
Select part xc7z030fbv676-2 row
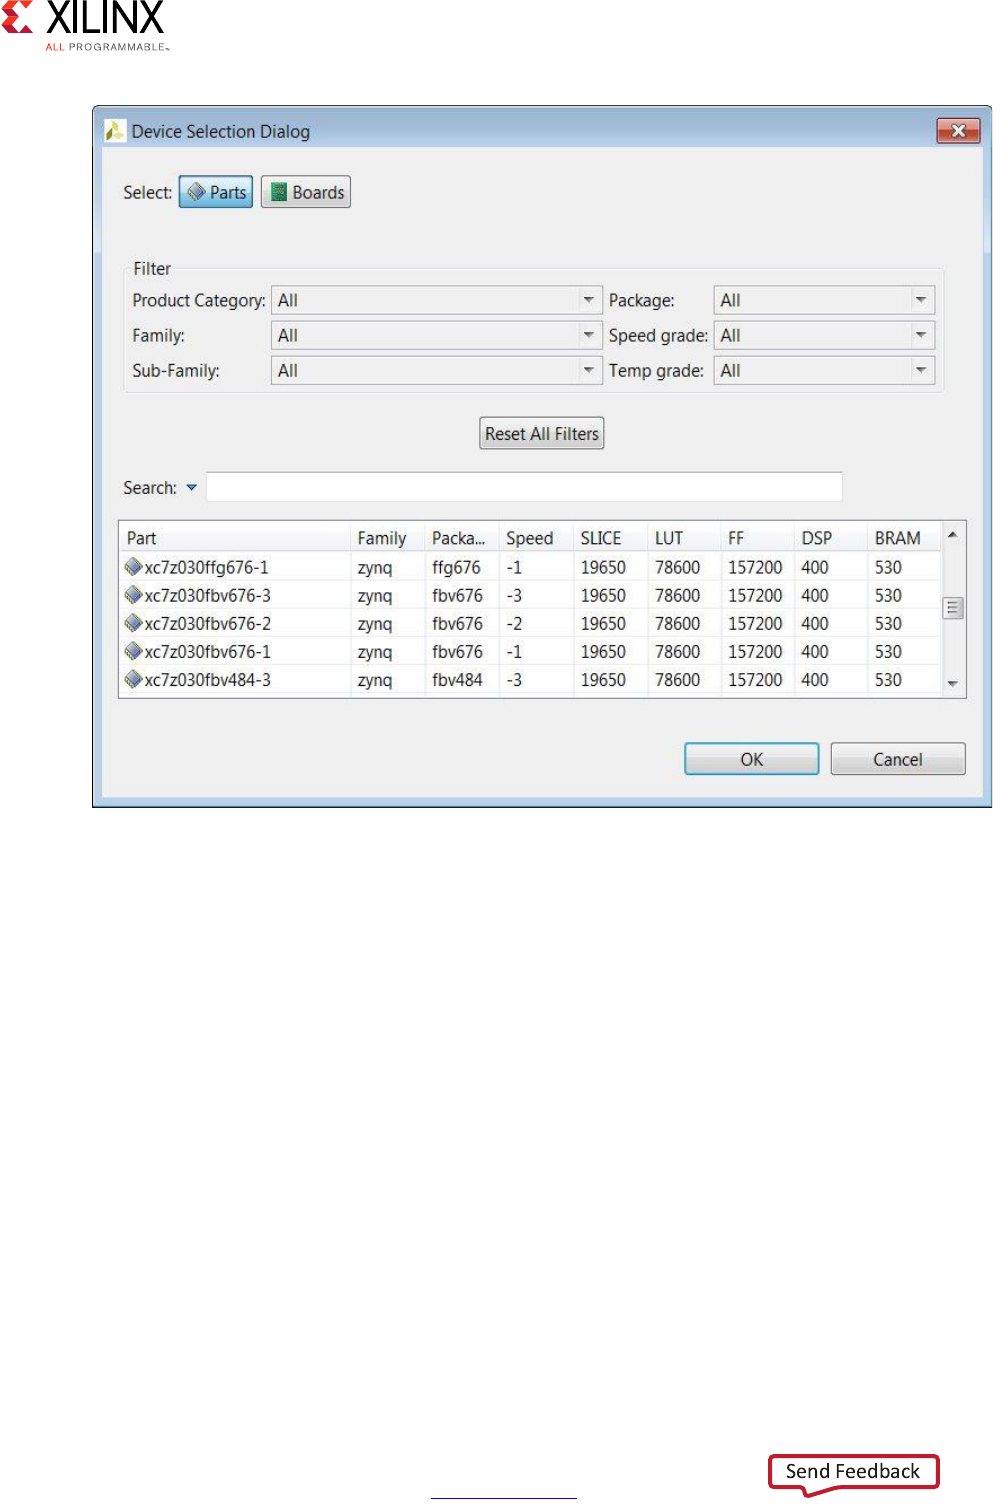click(530, 623)
